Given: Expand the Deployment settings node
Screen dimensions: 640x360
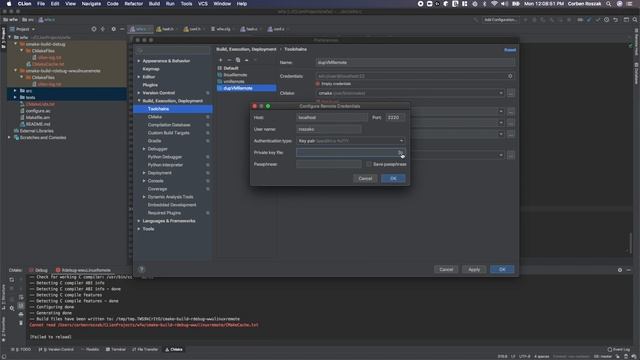Looking at the screenshot, I should coord(144,173).
